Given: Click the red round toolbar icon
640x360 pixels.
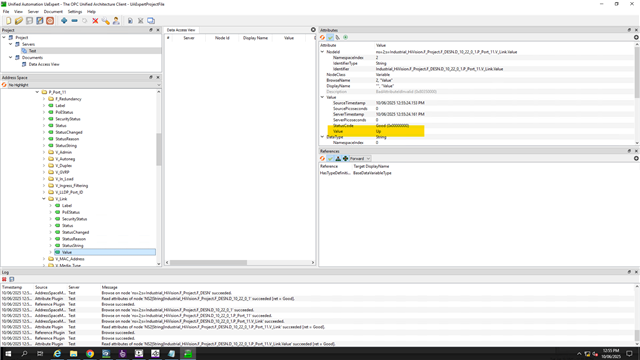Looking at the screenshot, I should pos(50,21).
